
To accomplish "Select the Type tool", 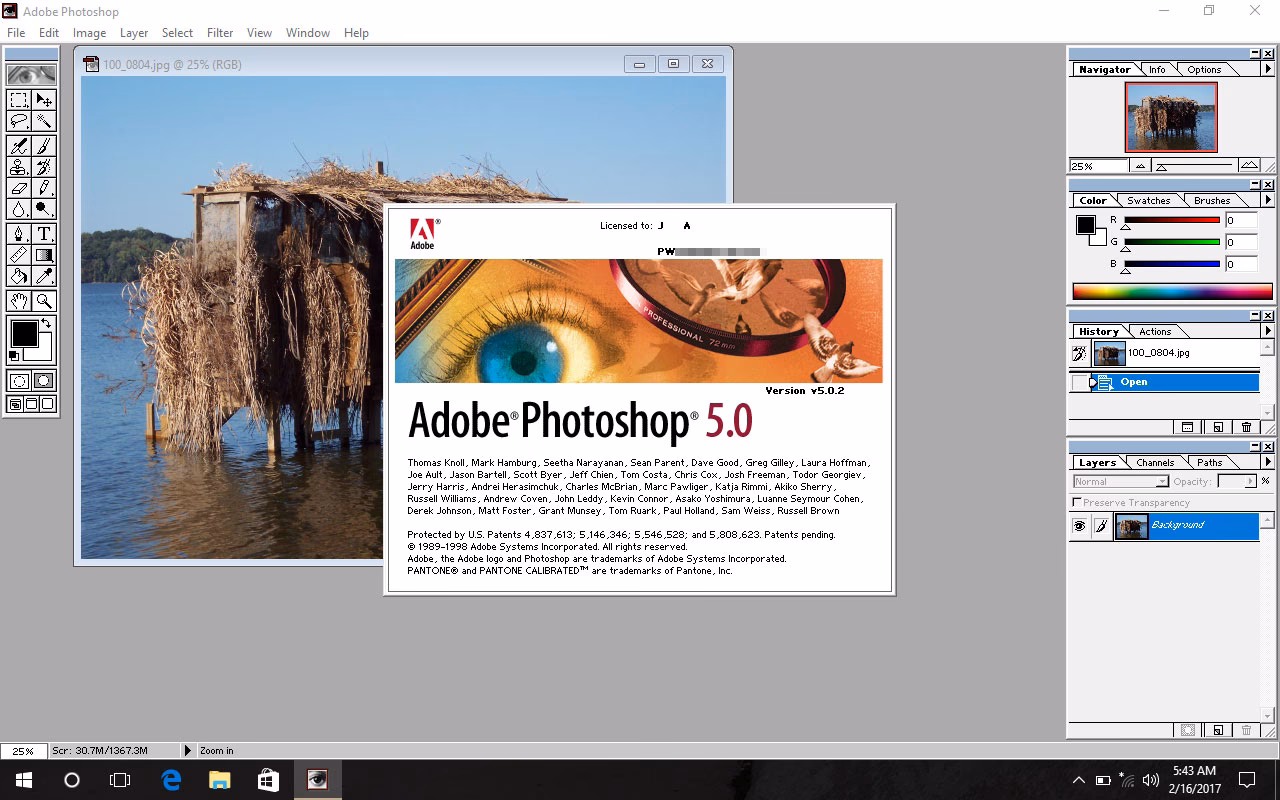I will (x=42, y=231).
